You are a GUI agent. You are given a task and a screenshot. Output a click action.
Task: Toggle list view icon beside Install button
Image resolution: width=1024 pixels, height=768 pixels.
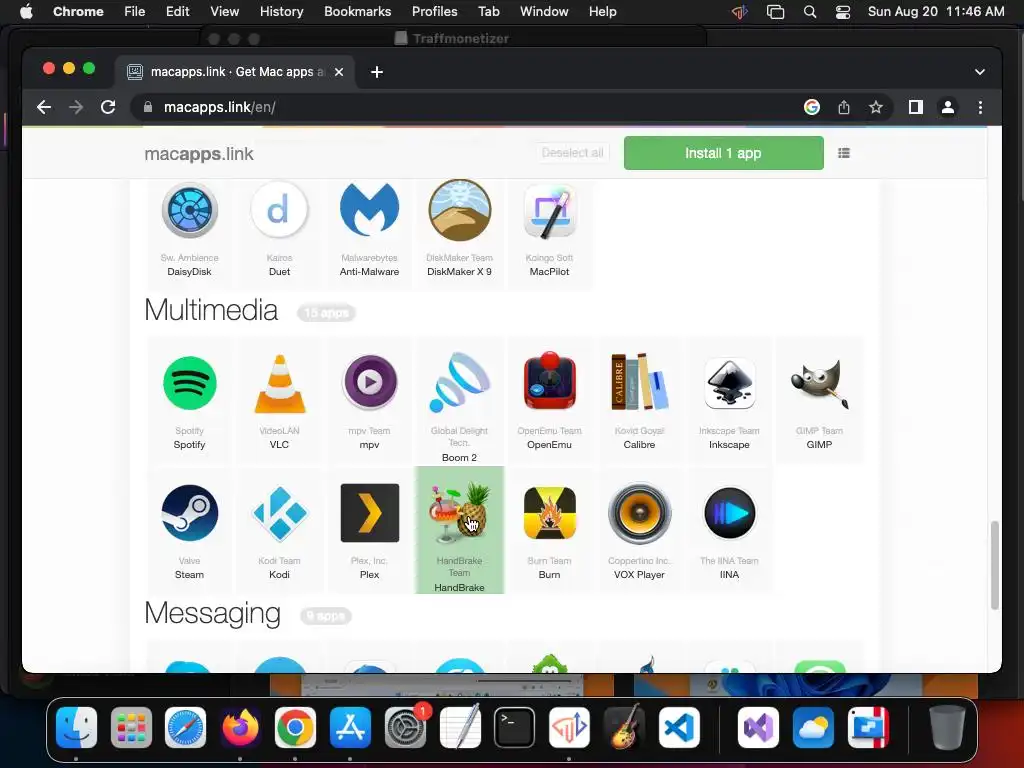pos(844,153)
